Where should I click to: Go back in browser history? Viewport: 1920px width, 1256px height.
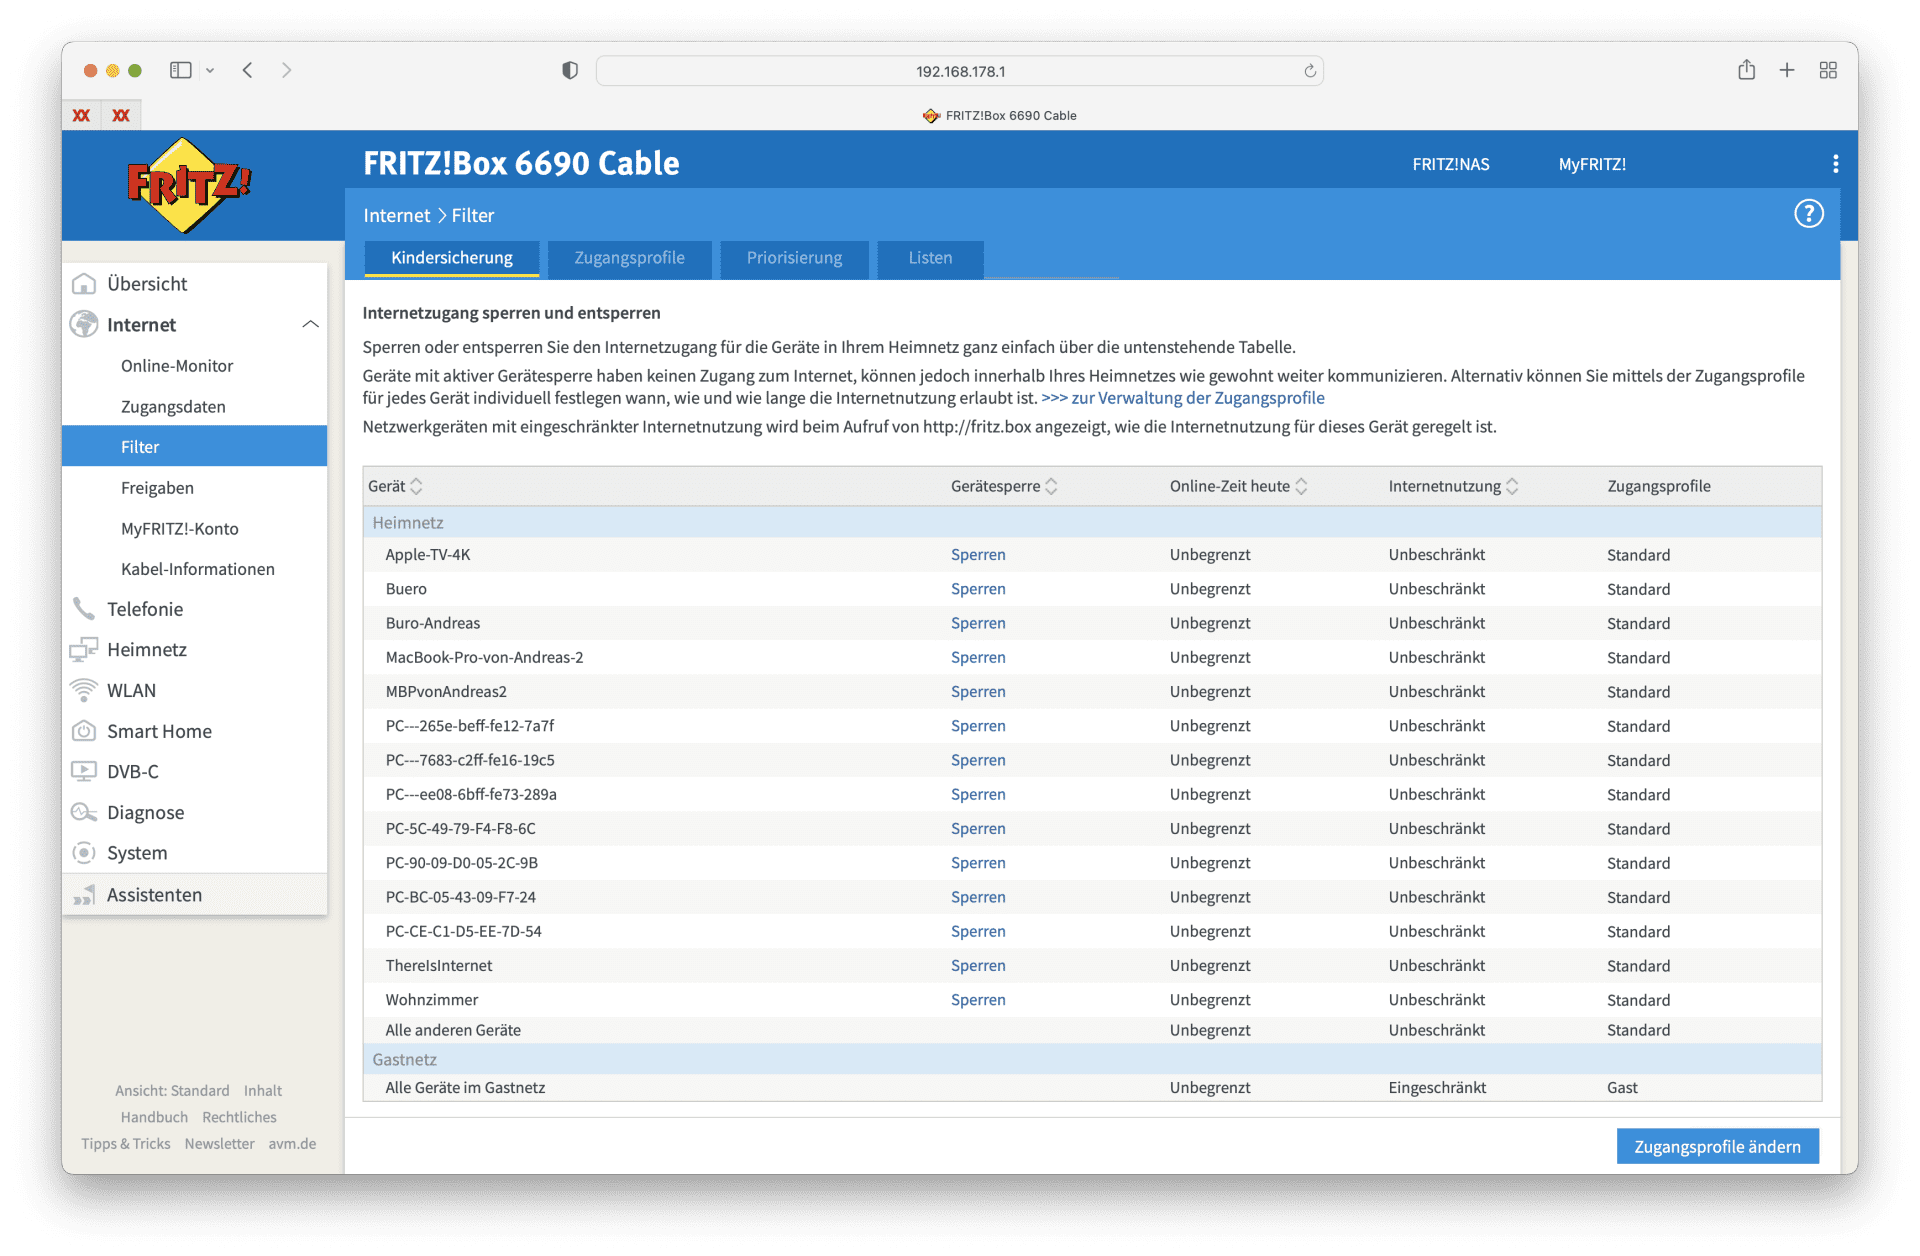248,70
